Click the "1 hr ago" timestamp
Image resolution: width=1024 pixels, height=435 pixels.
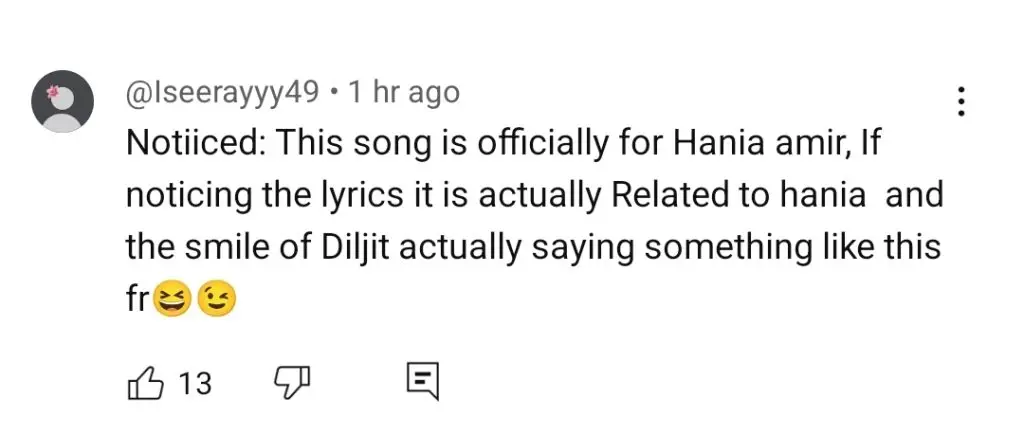click(404, 93)
